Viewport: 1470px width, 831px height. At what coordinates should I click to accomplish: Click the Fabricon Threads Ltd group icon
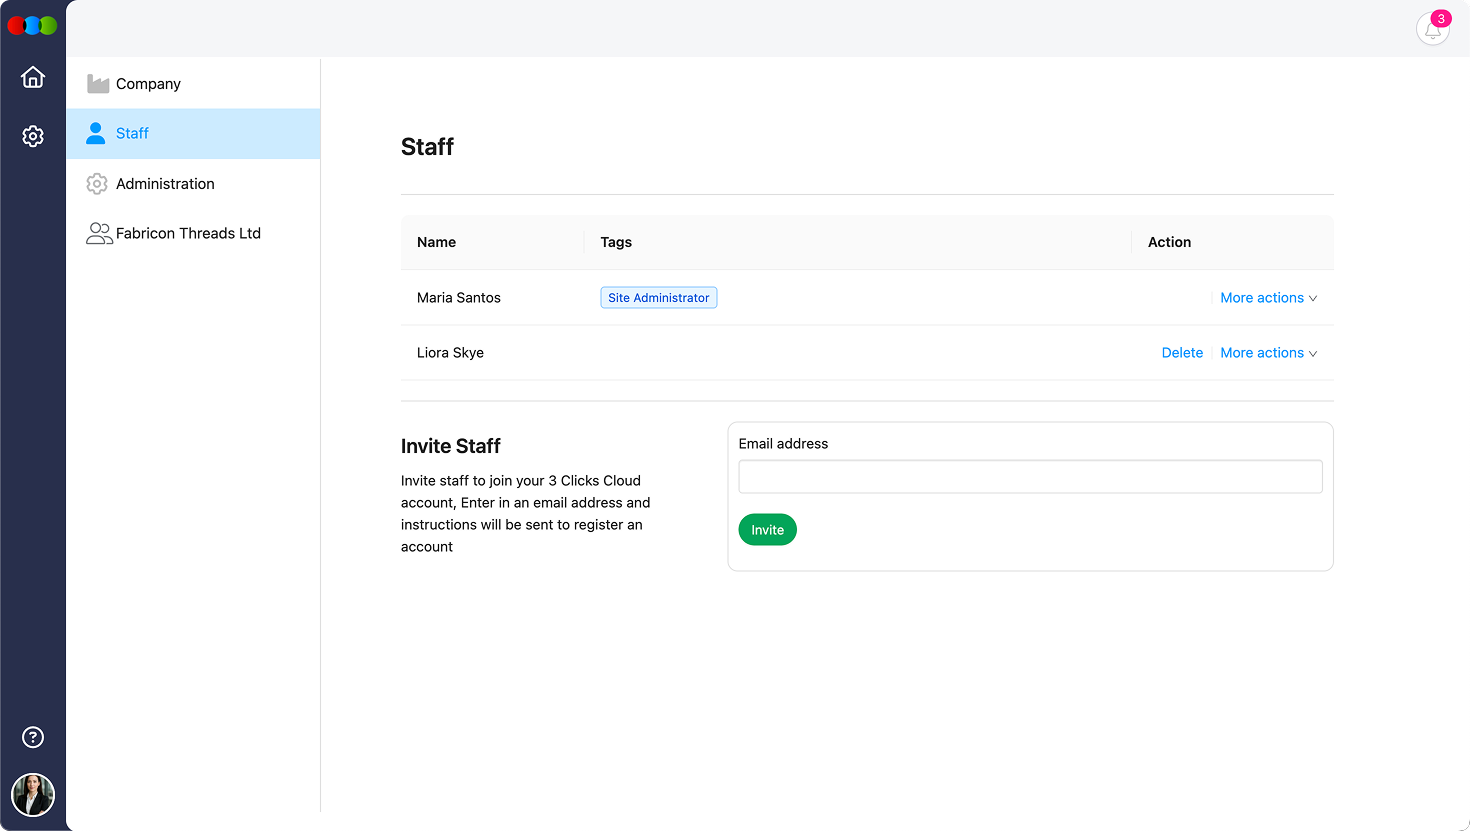click(x=97, y=233)
